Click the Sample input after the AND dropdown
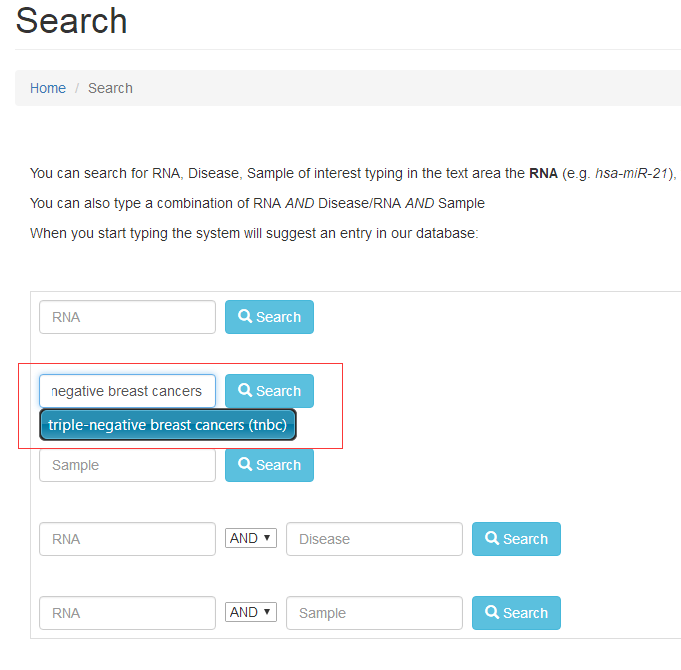The image size is (681, 670). coord(374,613)
